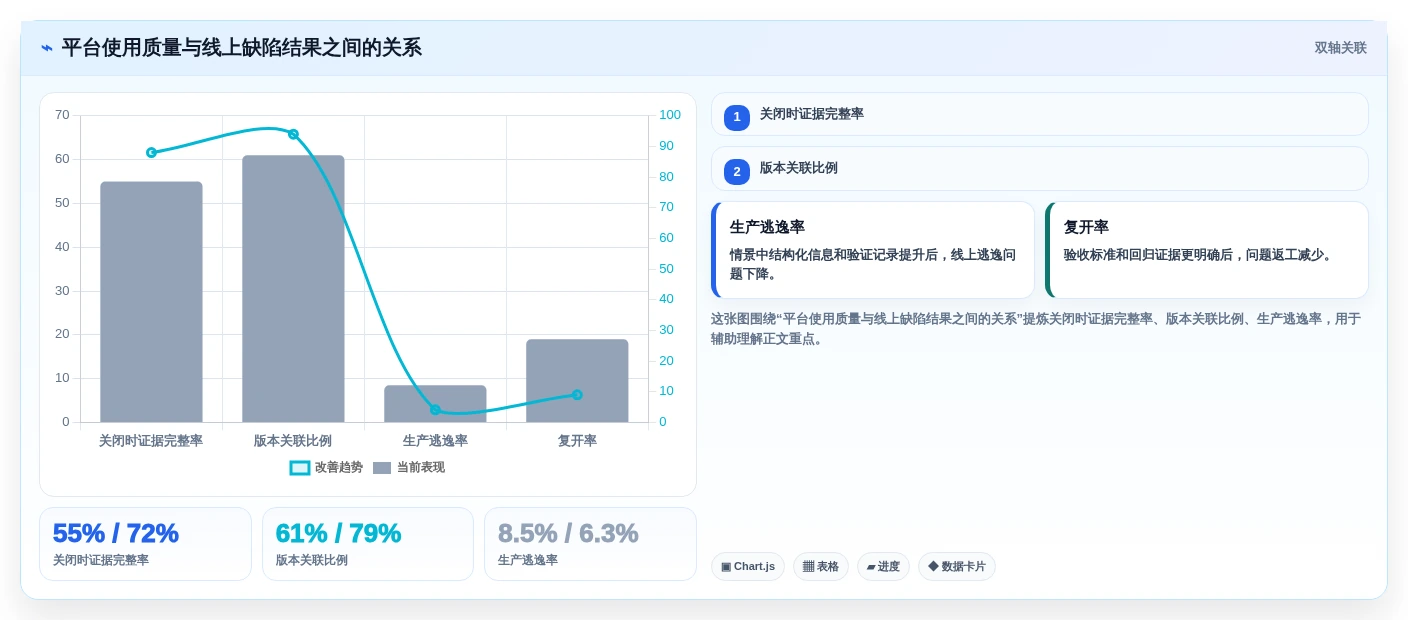Click the 生产逃逸率 bar in chart
1408x620 pixels.
pos(435,404)
